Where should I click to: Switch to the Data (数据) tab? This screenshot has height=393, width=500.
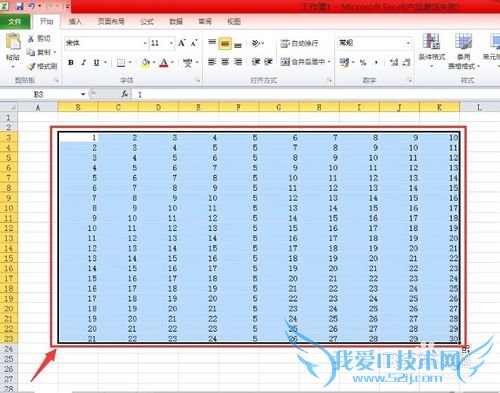point(176,22)
